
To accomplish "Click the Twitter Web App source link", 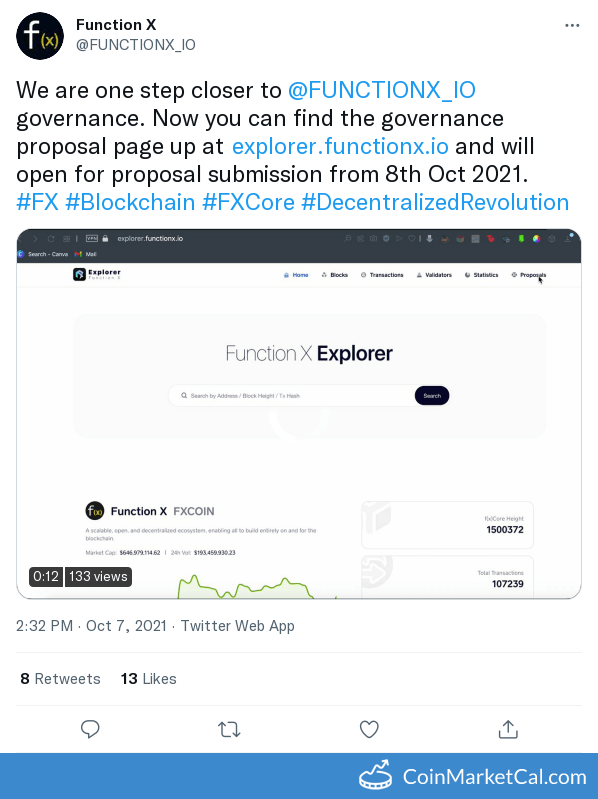I will coord(237,626).
